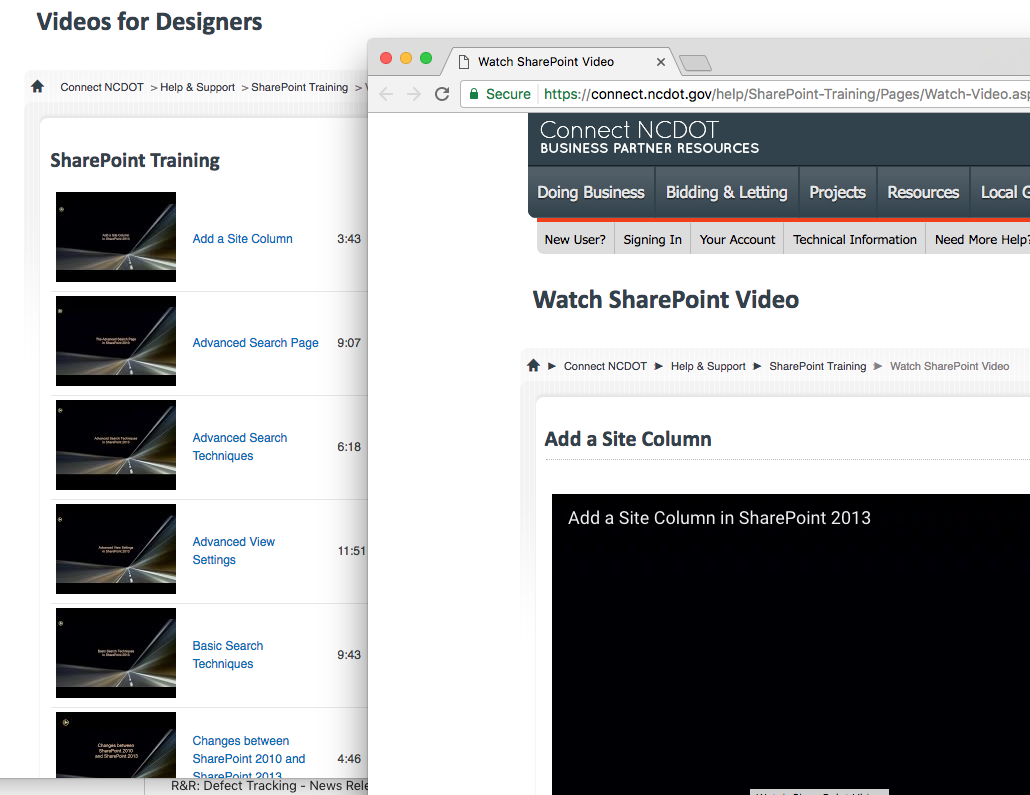Open the Technical Information link
1030x795 pixels.
tap(855, 240)
